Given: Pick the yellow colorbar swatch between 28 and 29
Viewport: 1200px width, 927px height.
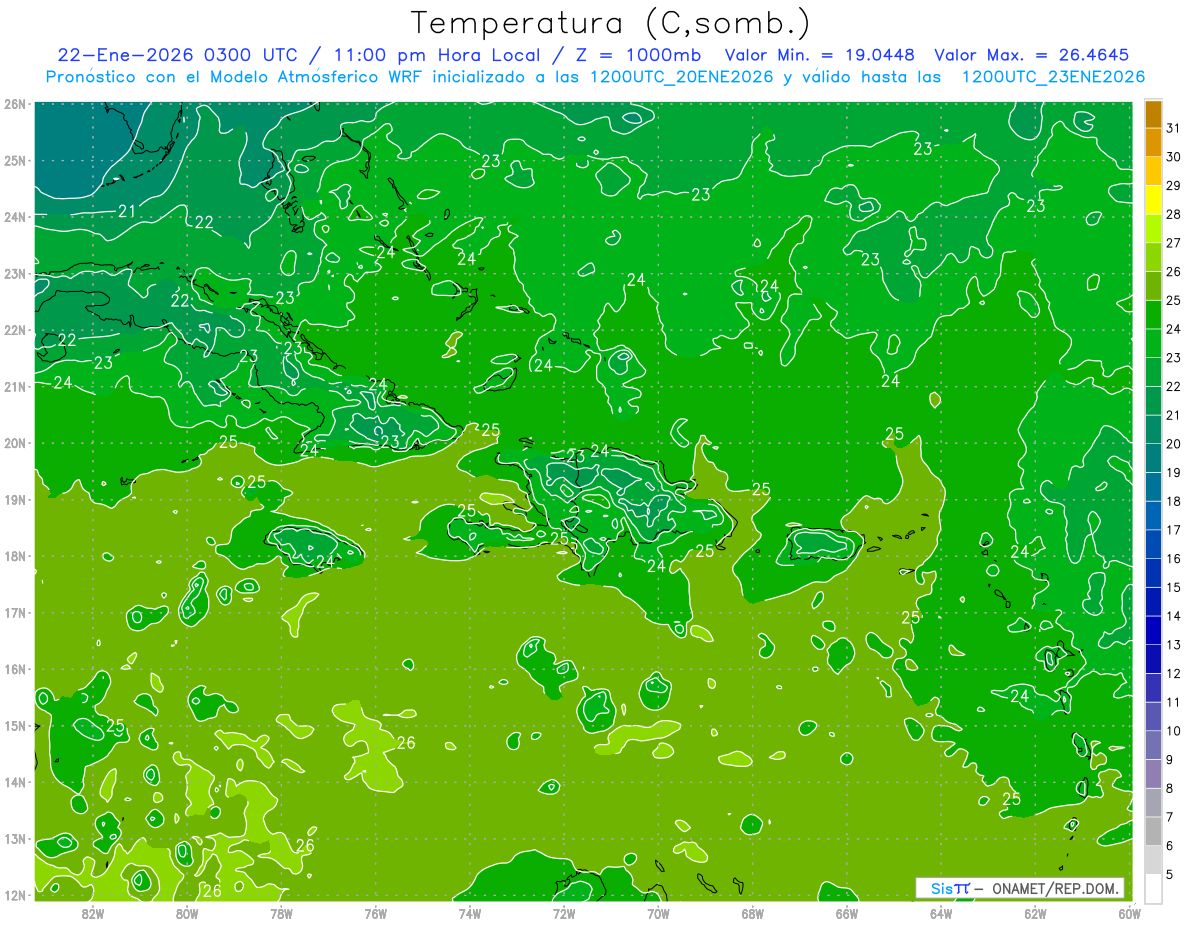Looking at the screenshot, I should pyautogui.click(x=1153, y=200).
